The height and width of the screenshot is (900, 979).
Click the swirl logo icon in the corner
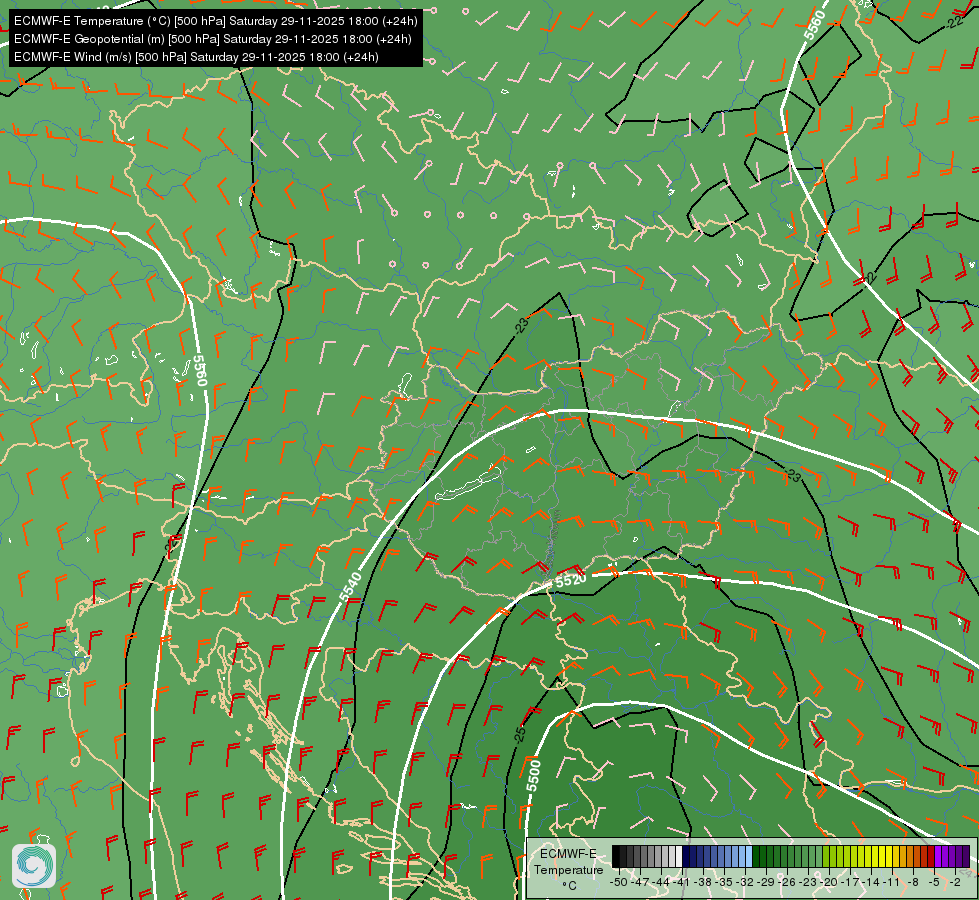coord(34,865)
